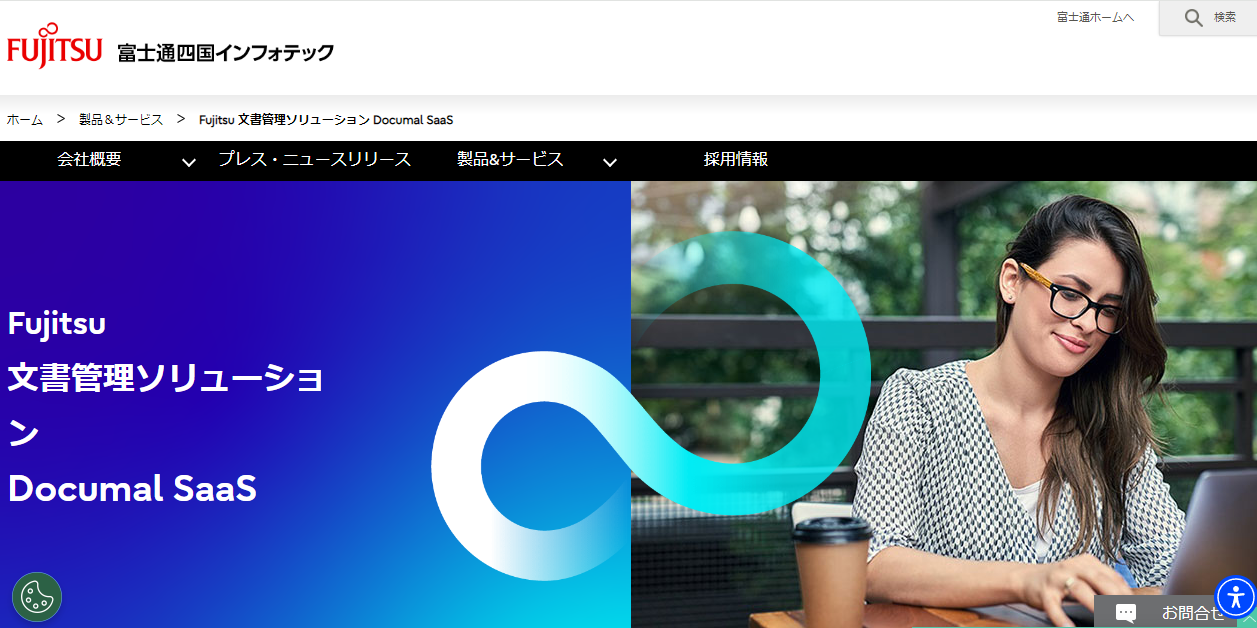Select 製品&サービス in the black navigation bar
The image size is (1257, 628).
tap(510, 159)
